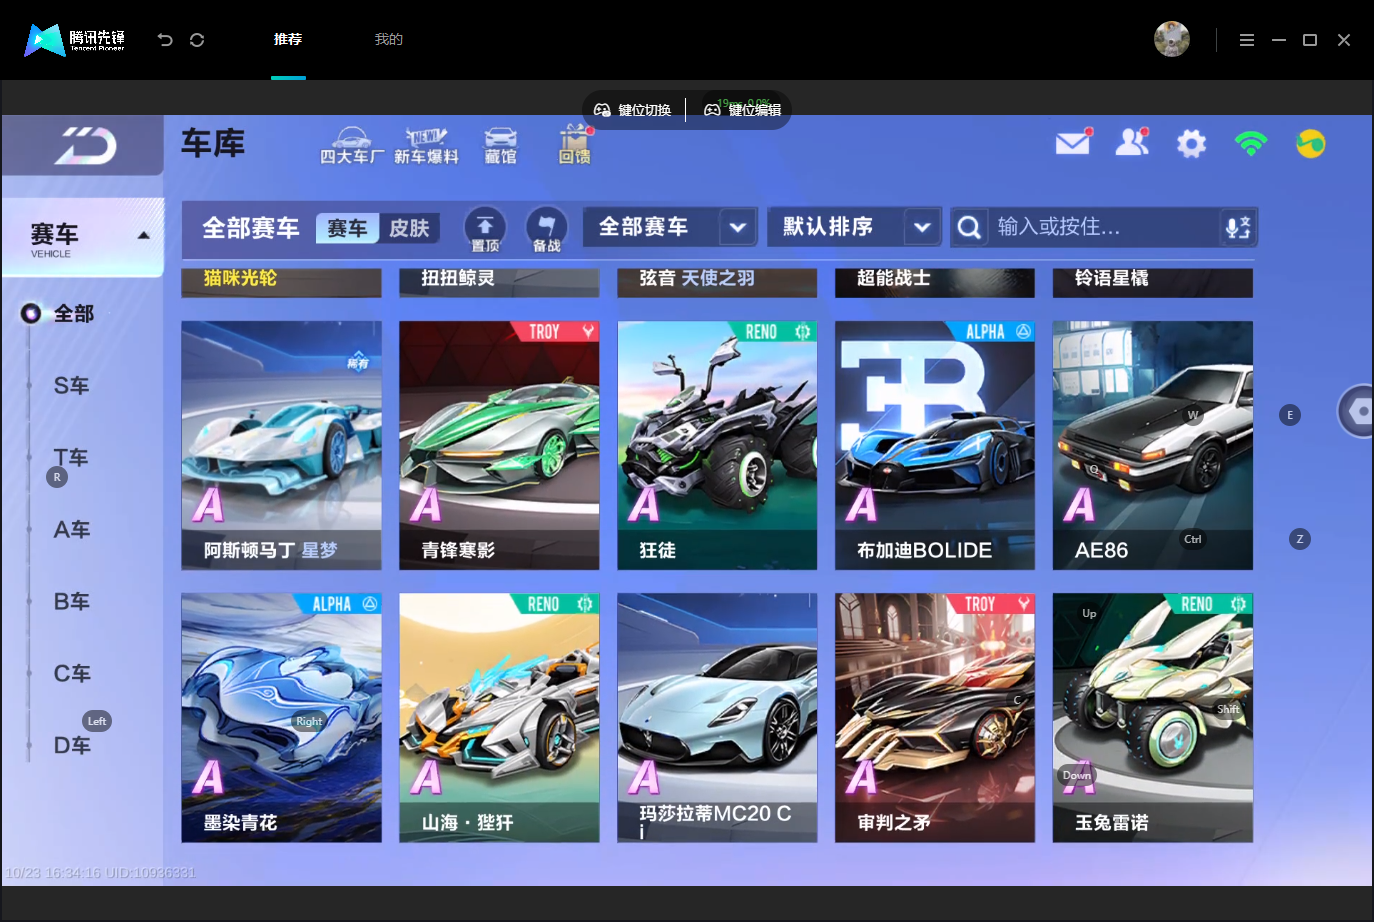
Task: Click the 输入或按住 search field
Action: (1103, 227)
